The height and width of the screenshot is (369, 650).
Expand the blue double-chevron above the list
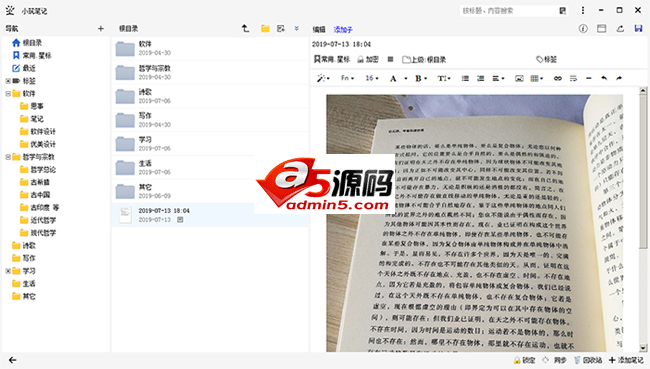point(296,29)
